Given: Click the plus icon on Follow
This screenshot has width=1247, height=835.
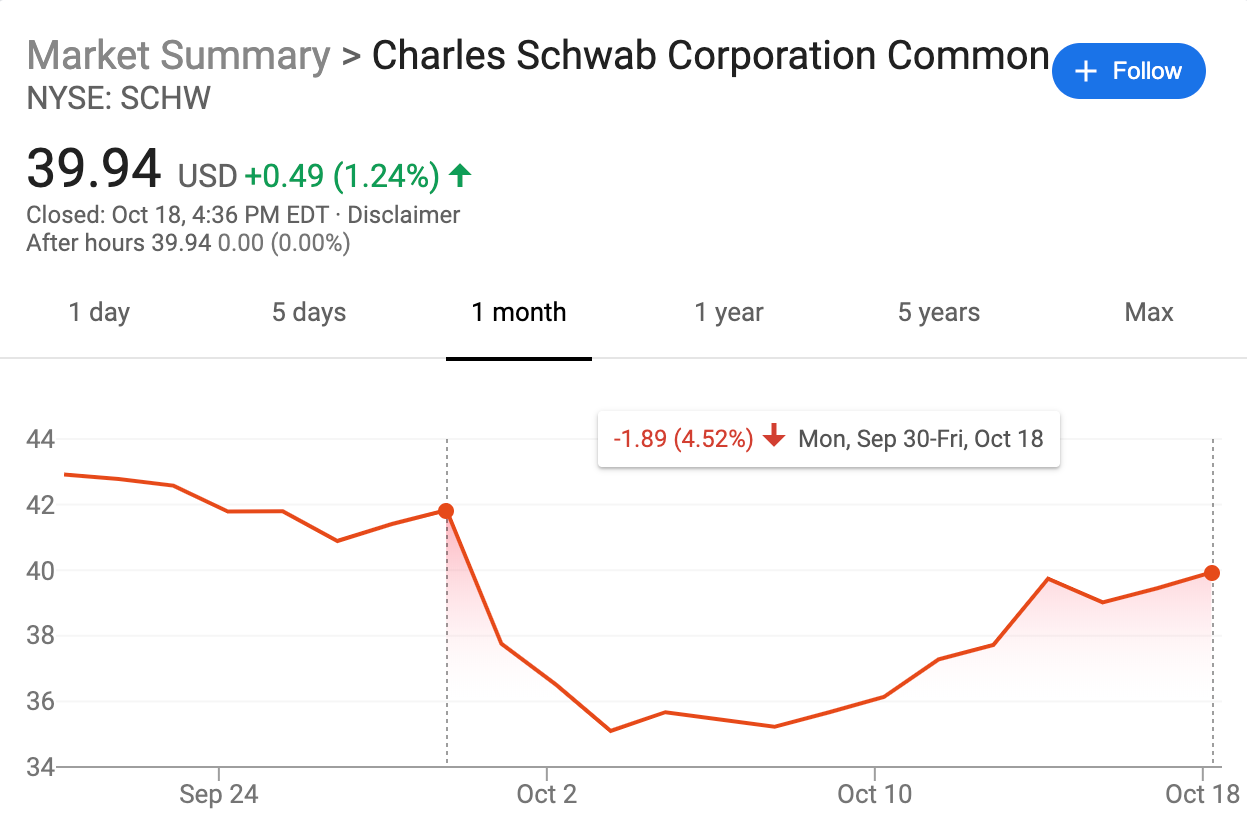Looking at the screenshot, I should click(1085, 72).
